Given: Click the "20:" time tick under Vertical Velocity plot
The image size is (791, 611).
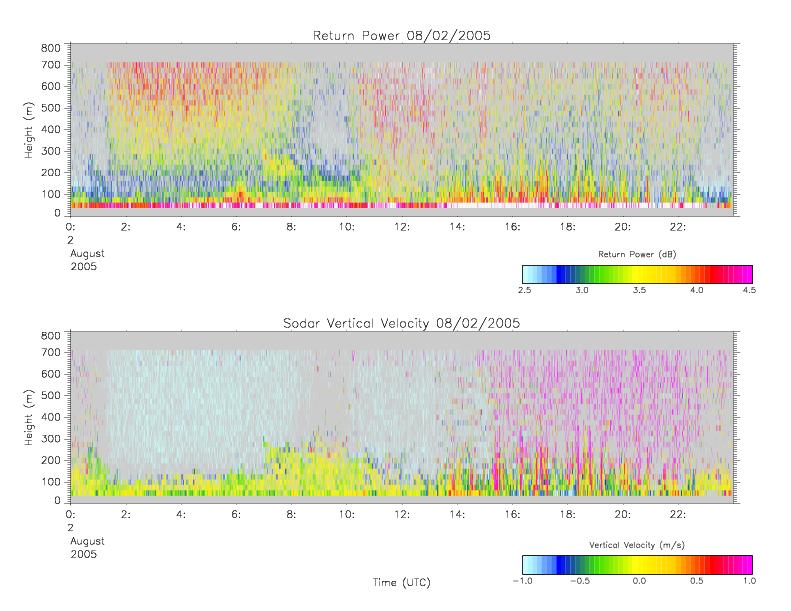Looking at the screenshot, I should click(x=623, y=515).
